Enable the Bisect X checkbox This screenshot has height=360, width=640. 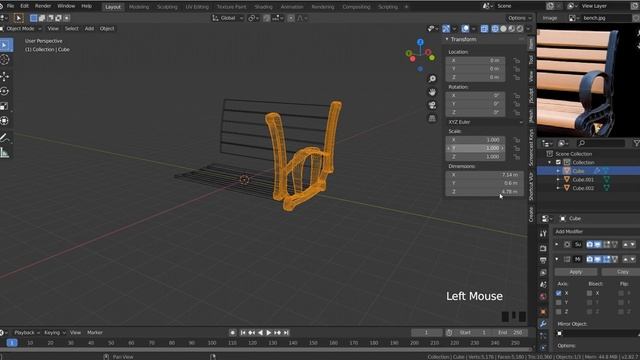click(x=589, y=293)
